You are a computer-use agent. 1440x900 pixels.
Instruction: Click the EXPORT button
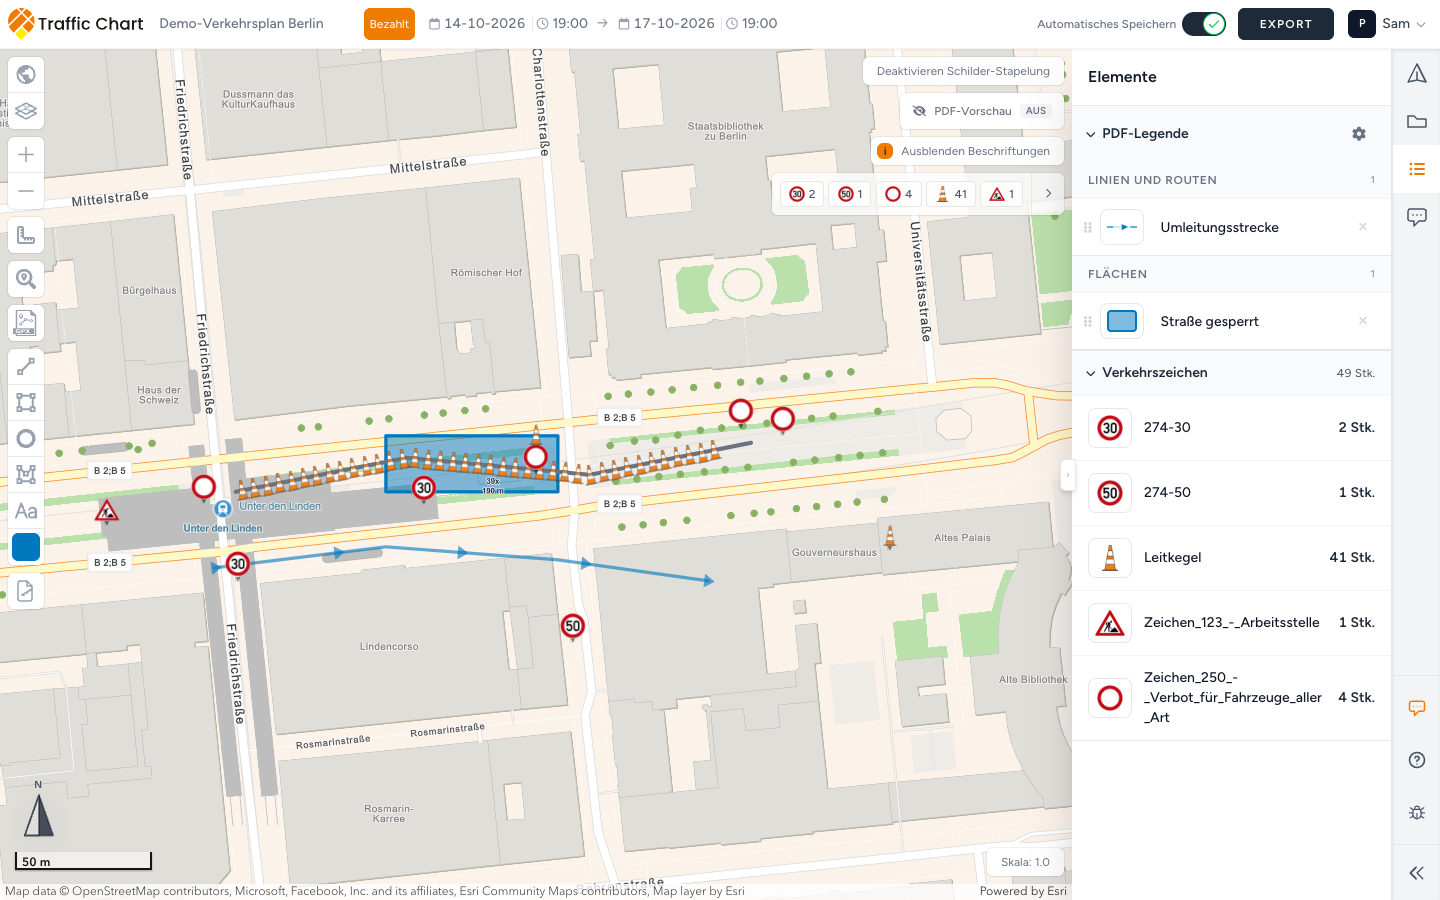tap(1286, 24)
